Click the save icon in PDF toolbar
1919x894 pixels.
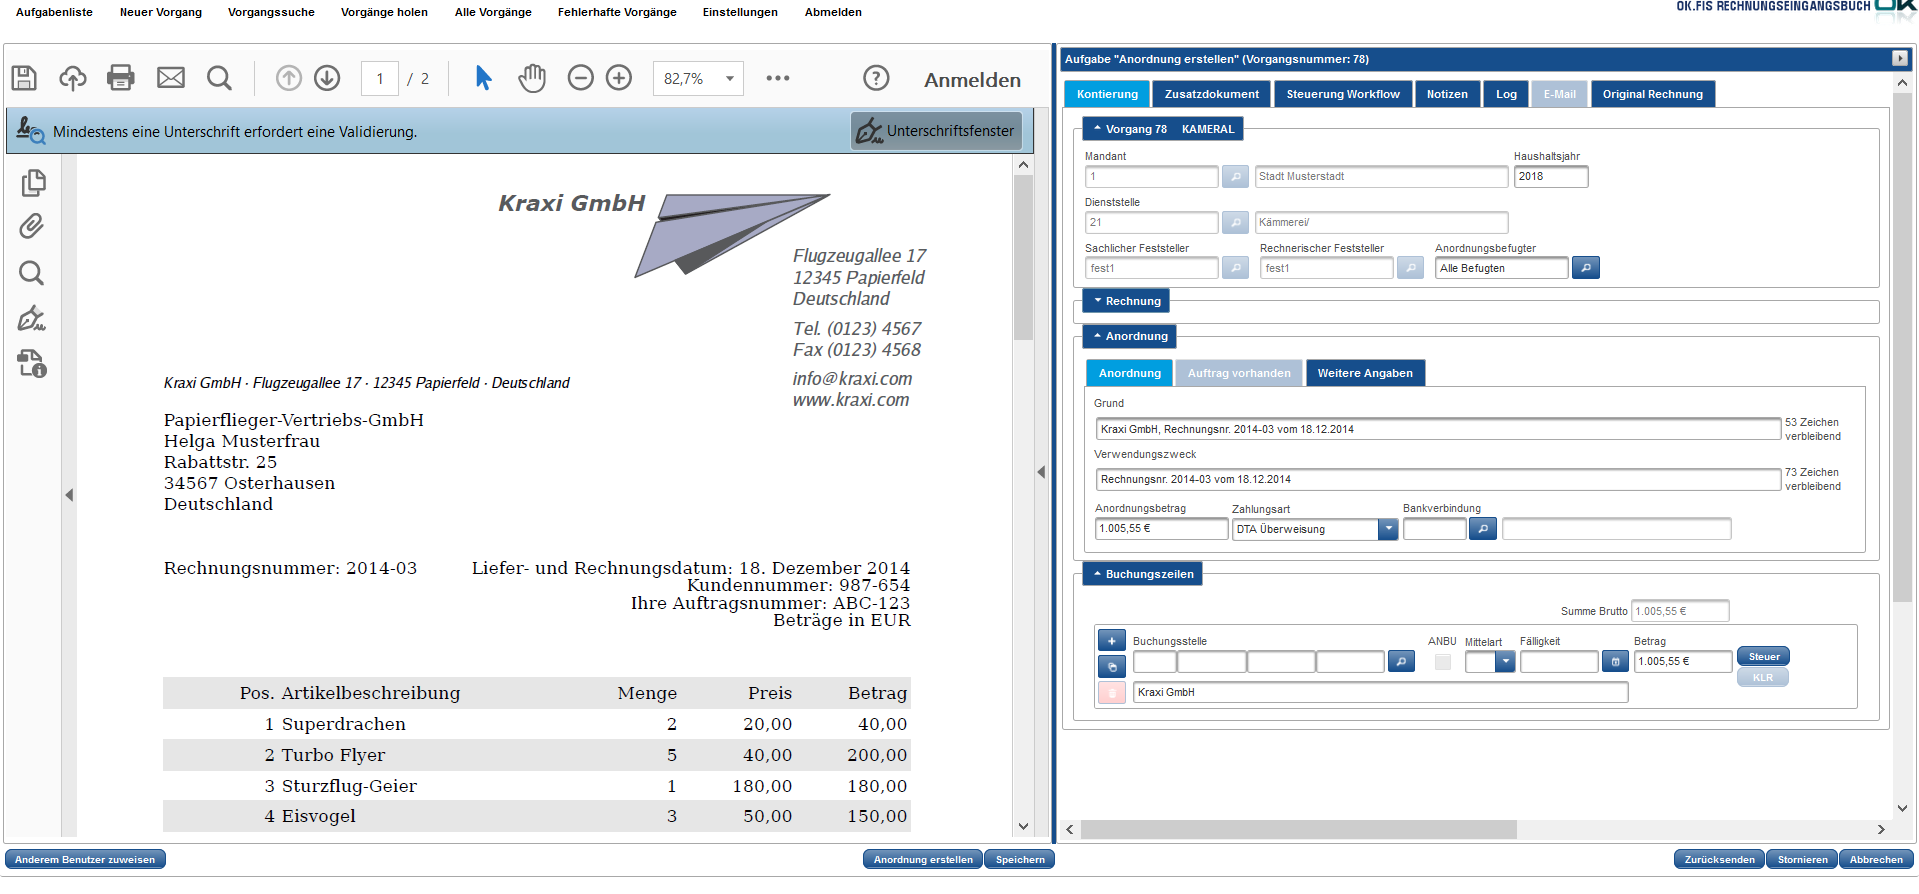[x=24, y=78]
